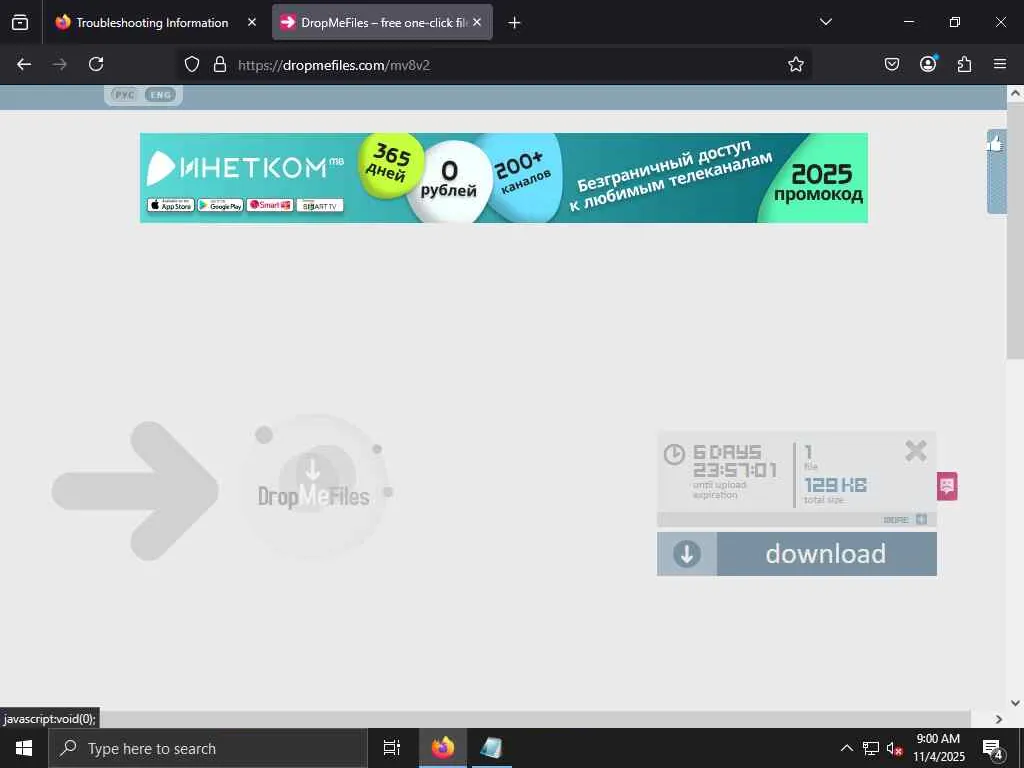
Task: Go back one page
Action: click(24, 64)
